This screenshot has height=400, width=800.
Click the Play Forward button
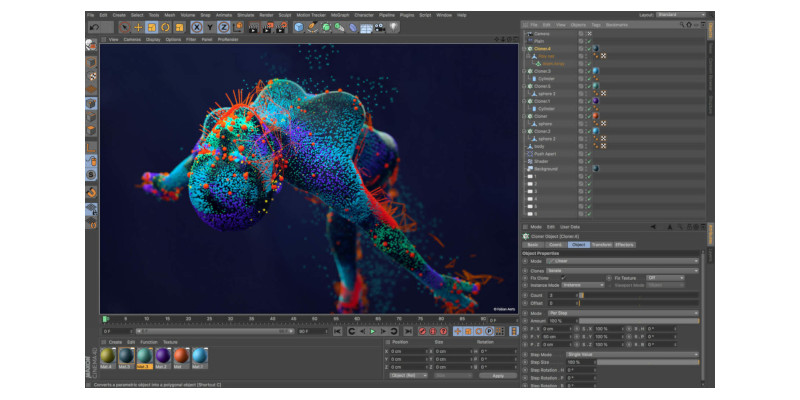pyautogui.click(x=372, y=331)
